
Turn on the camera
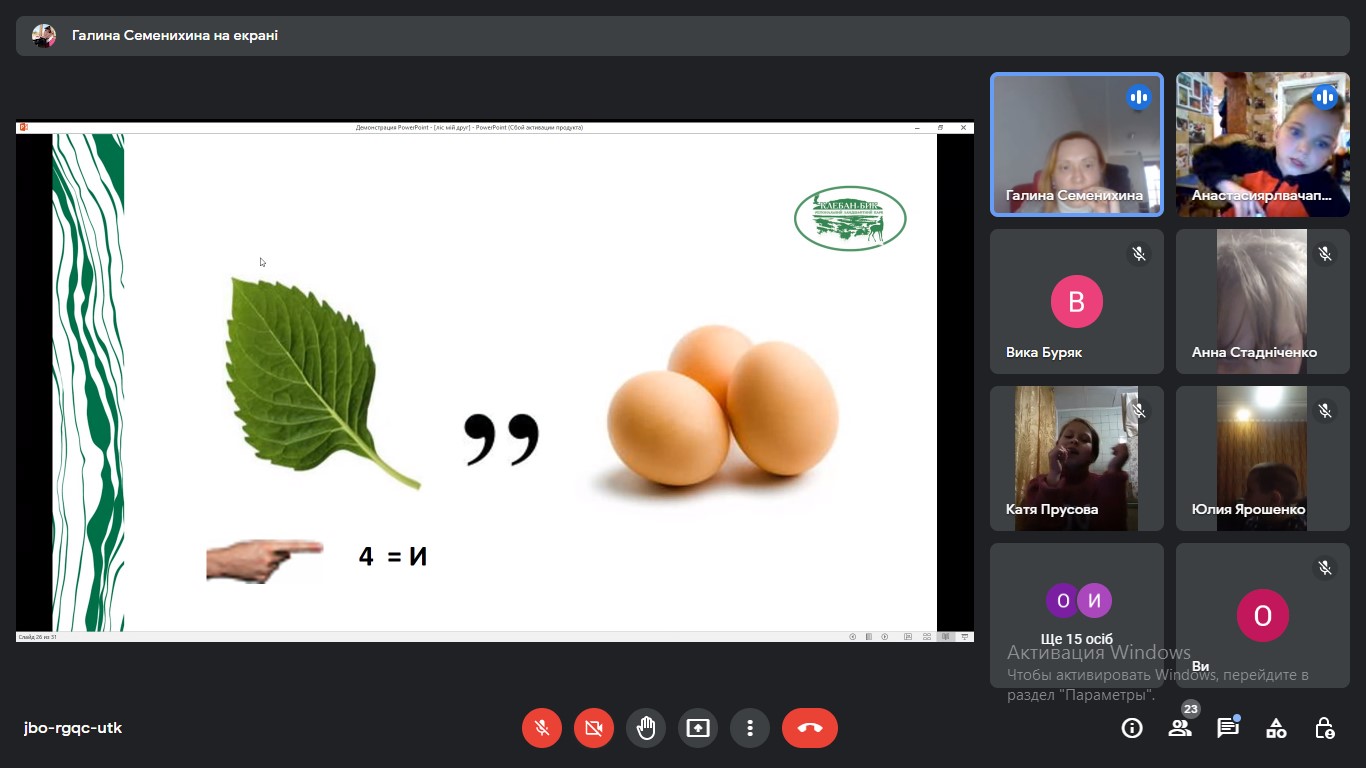point(594,728)
